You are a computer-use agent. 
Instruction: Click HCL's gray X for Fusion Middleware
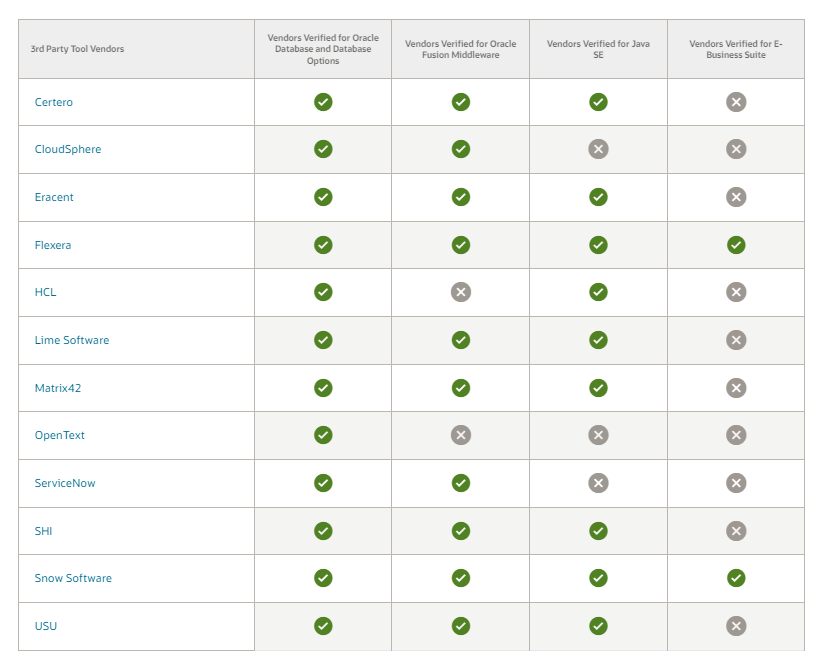tap(461, 292)
